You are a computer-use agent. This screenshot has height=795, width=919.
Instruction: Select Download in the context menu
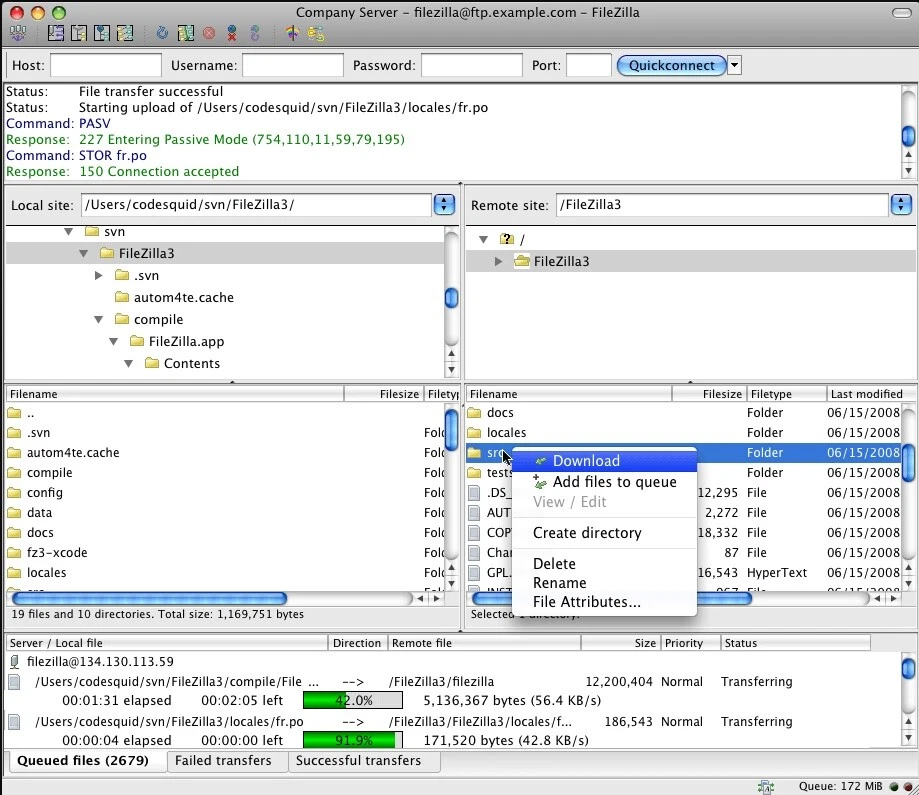coord(585,460)
